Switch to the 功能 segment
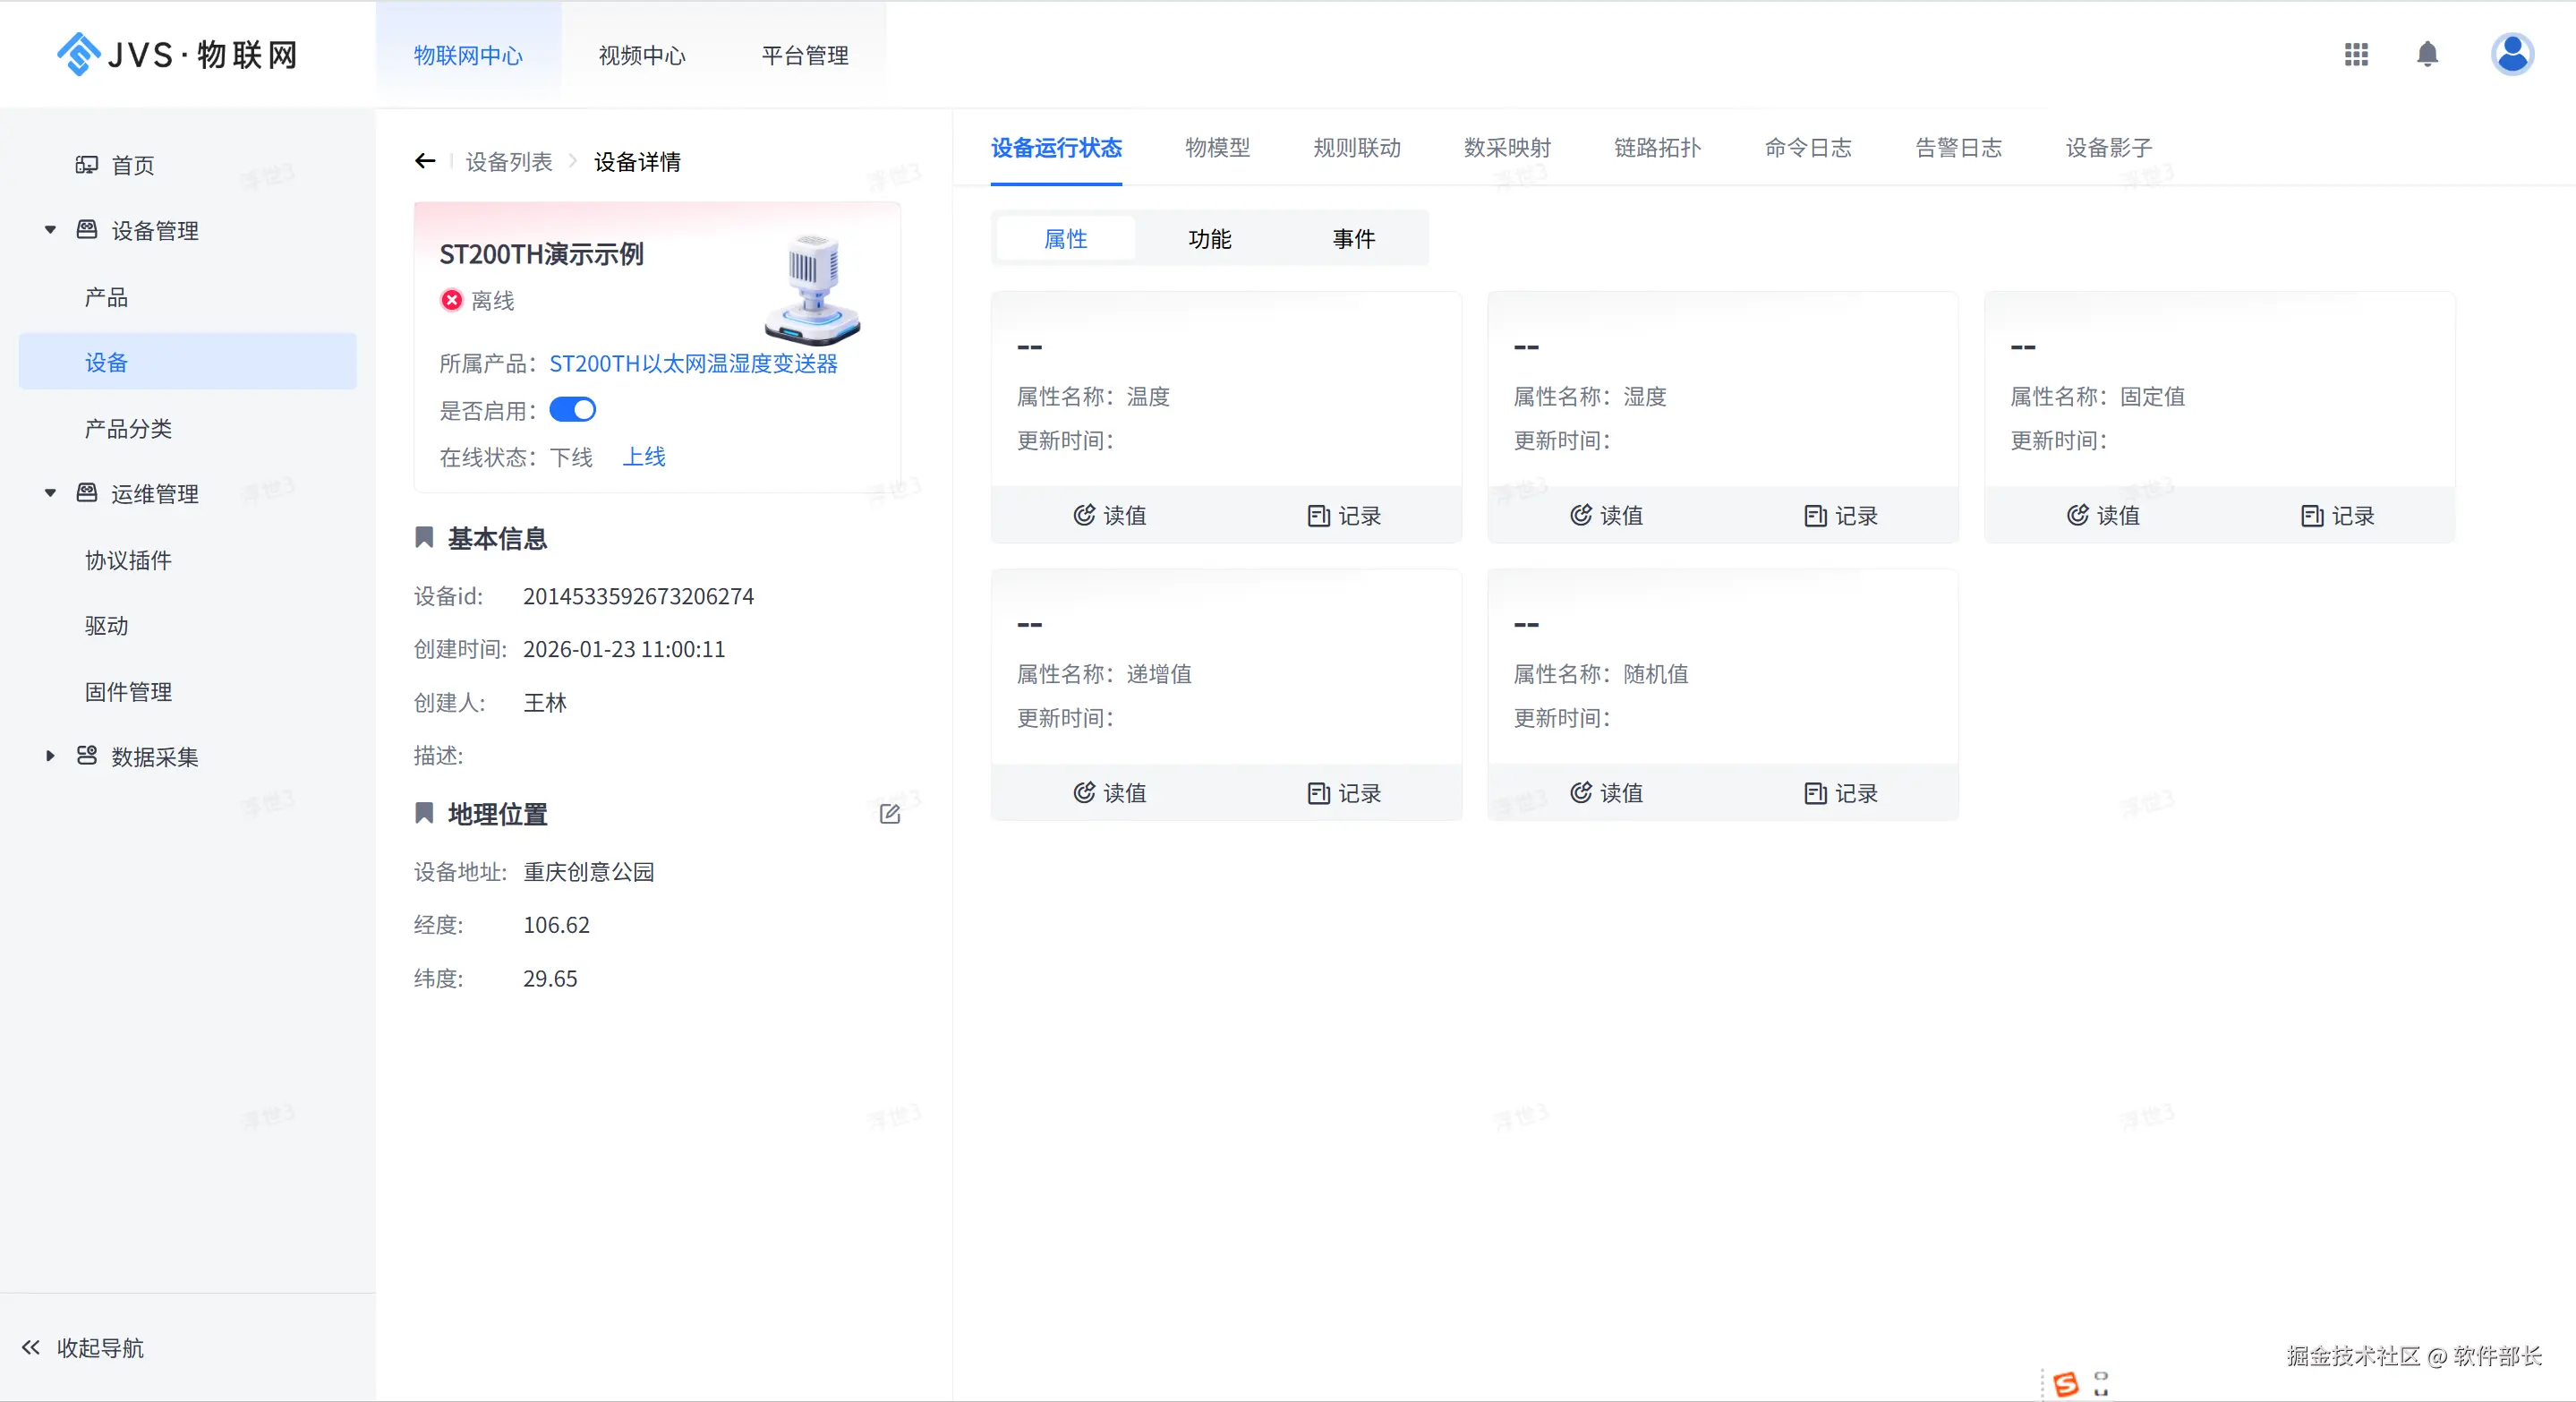Image resolution: width=2576 pixels, height=1402 pixels. click(1209, 239)
